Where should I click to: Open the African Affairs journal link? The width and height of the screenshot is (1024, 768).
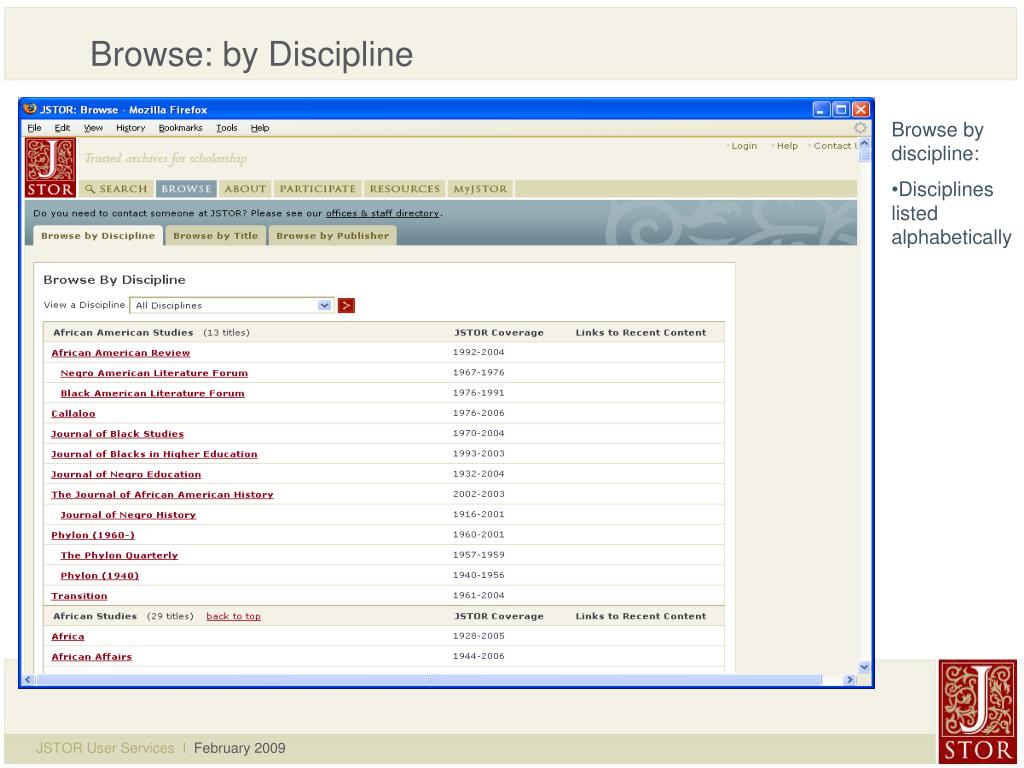click(x=91, y=656)
